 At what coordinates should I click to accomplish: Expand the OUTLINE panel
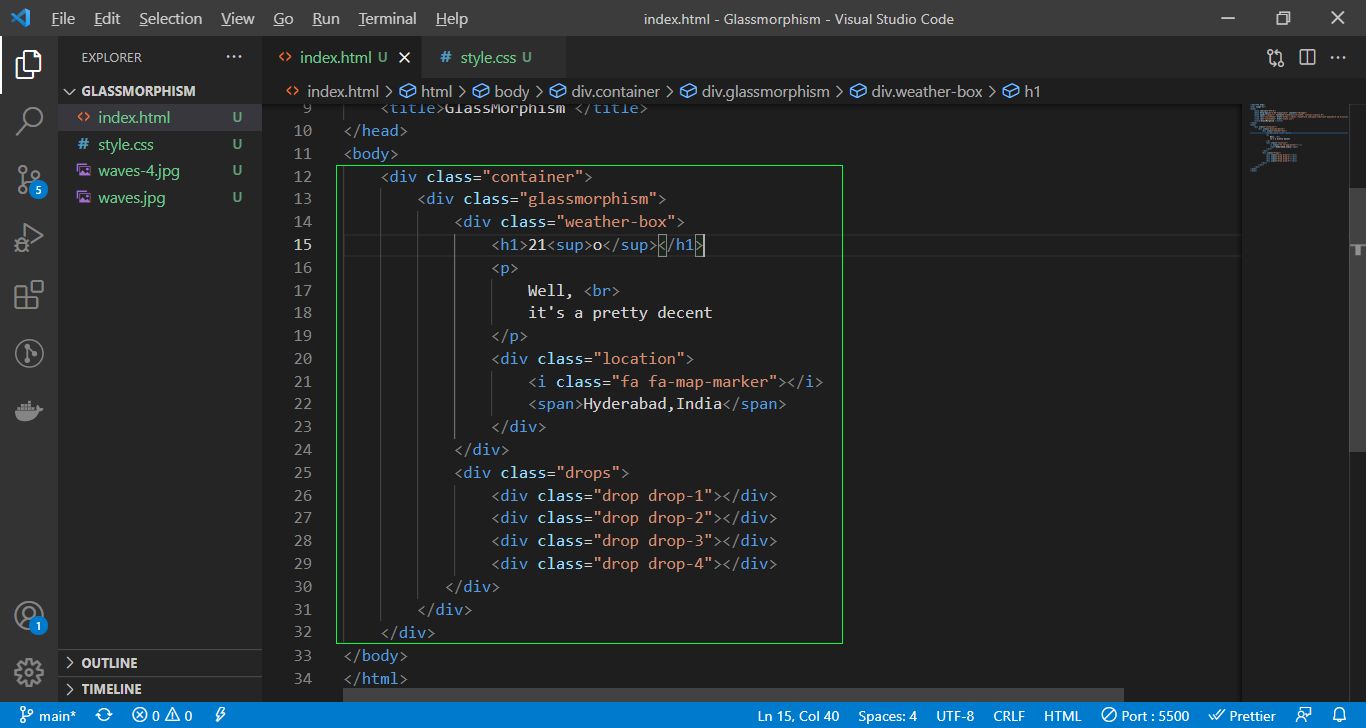[x=160, y=663]
